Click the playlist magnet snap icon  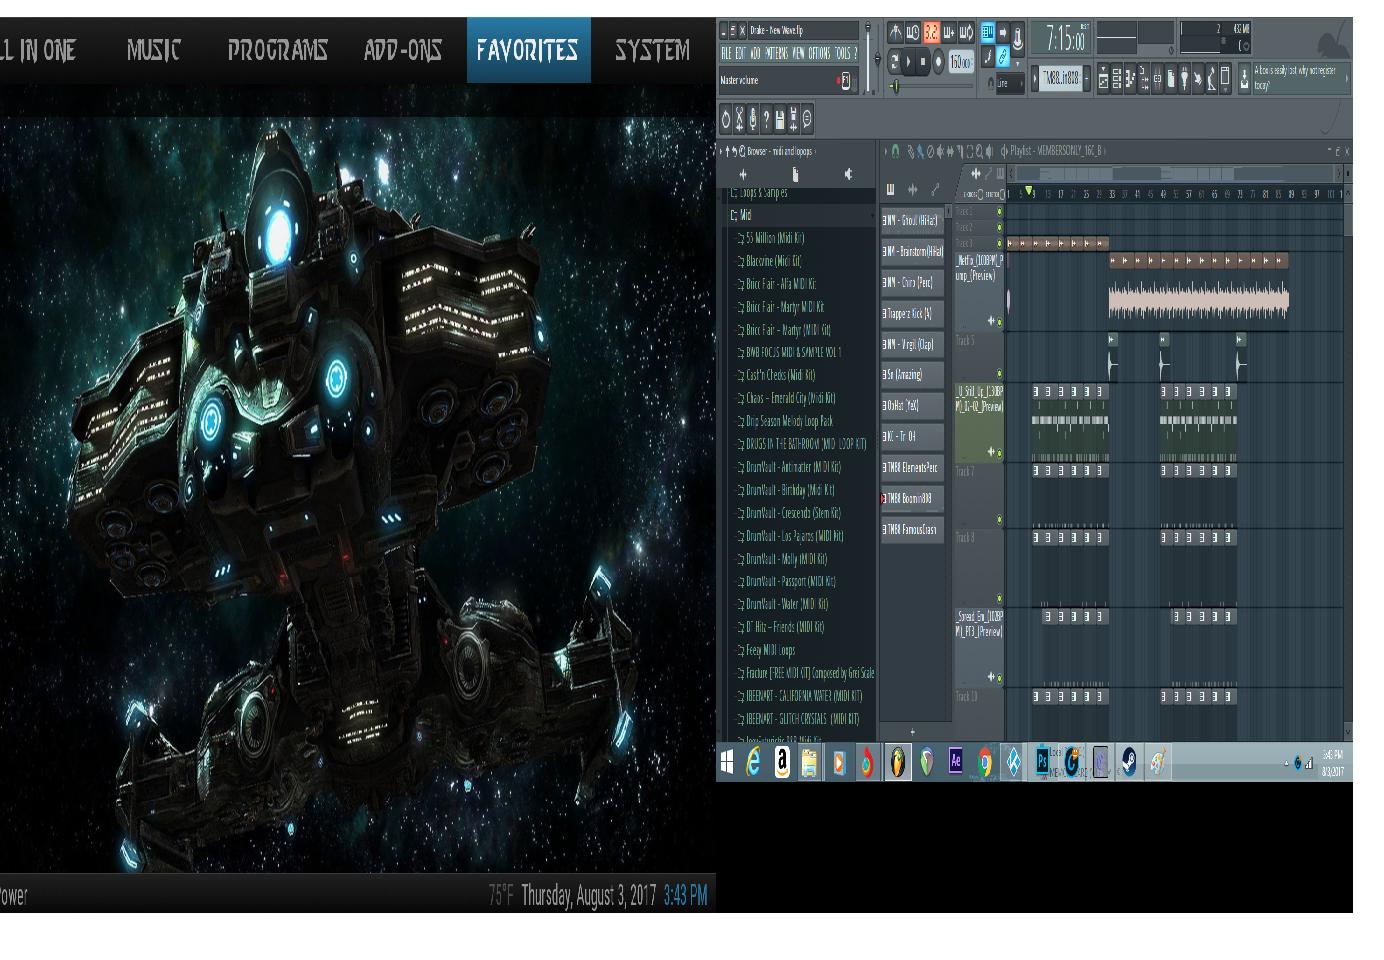pos(895,152)
